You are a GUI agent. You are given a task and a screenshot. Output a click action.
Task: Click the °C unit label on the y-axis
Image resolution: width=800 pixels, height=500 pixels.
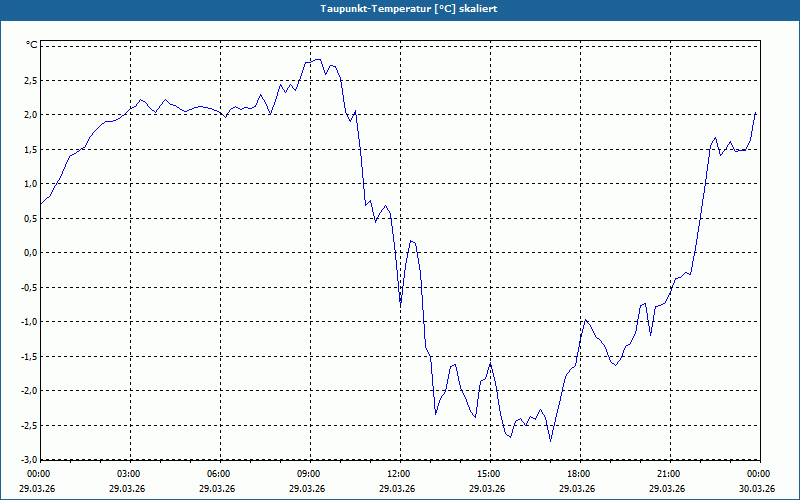pyautogui.click(x=32, y=45)
